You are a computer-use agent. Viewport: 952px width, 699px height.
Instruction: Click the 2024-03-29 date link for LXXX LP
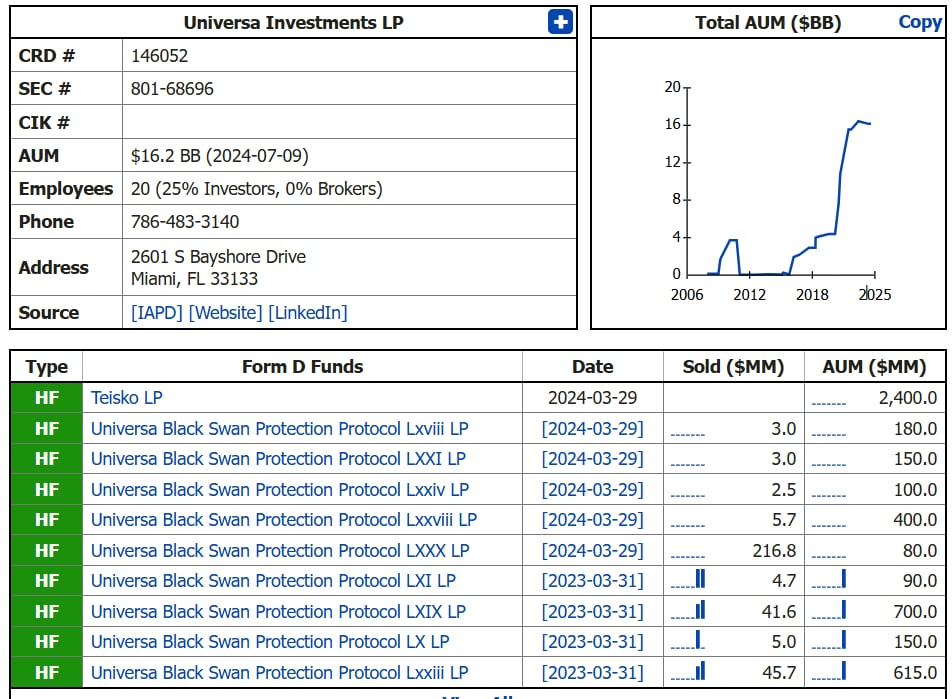point(593,551)
